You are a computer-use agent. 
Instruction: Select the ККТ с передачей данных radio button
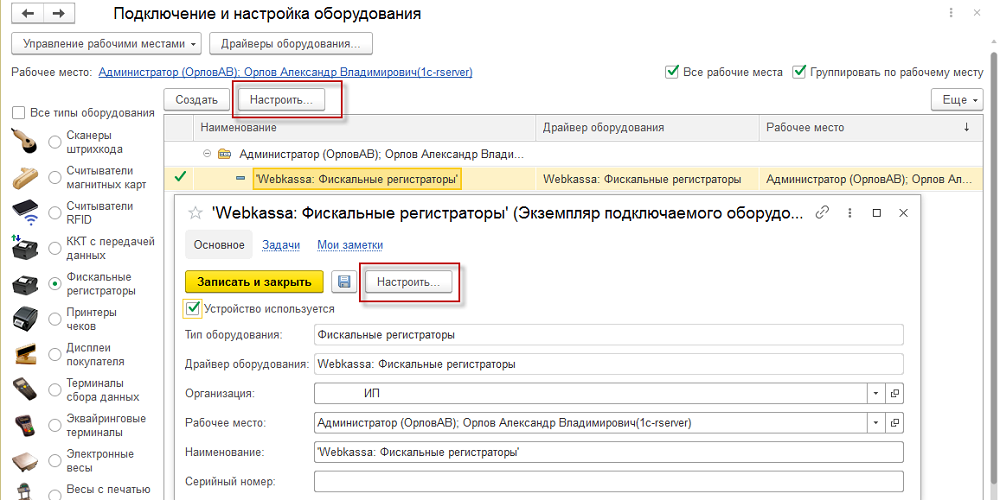point(55,249)
